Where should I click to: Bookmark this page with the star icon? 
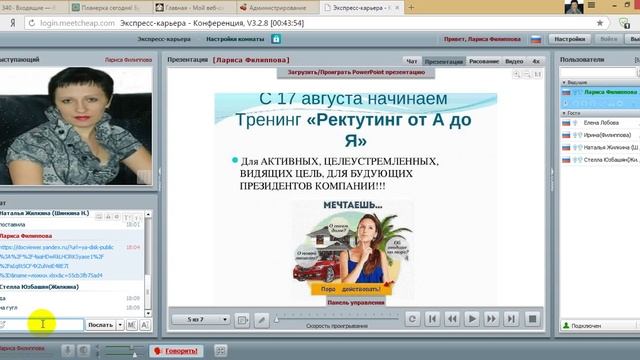(x=600, y=23)
